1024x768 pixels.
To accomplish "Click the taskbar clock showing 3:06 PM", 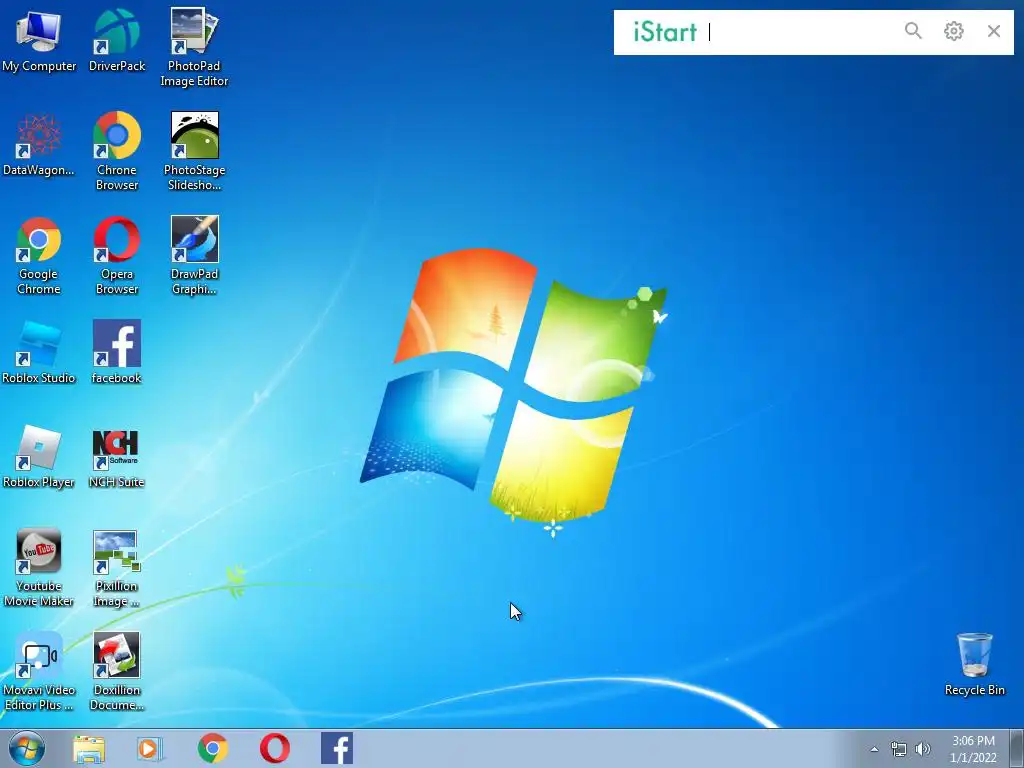I will pyautogui.click(x=973, y=749).
